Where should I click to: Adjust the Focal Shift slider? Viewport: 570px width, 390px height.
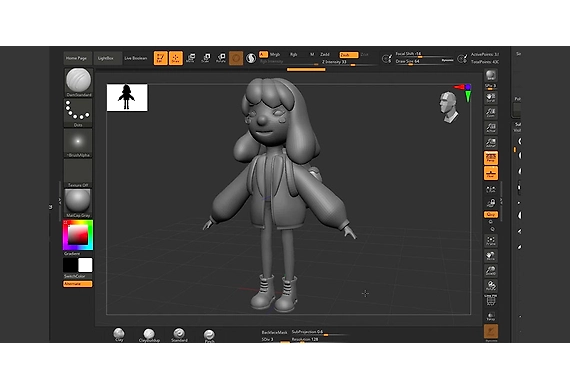(424, 54)
